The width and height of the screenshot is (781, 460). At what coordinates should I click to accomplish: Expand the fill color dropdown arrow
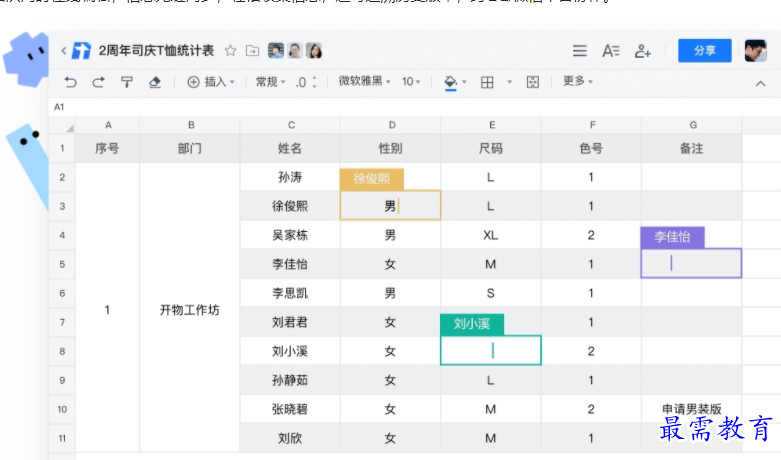pos(464,82)
